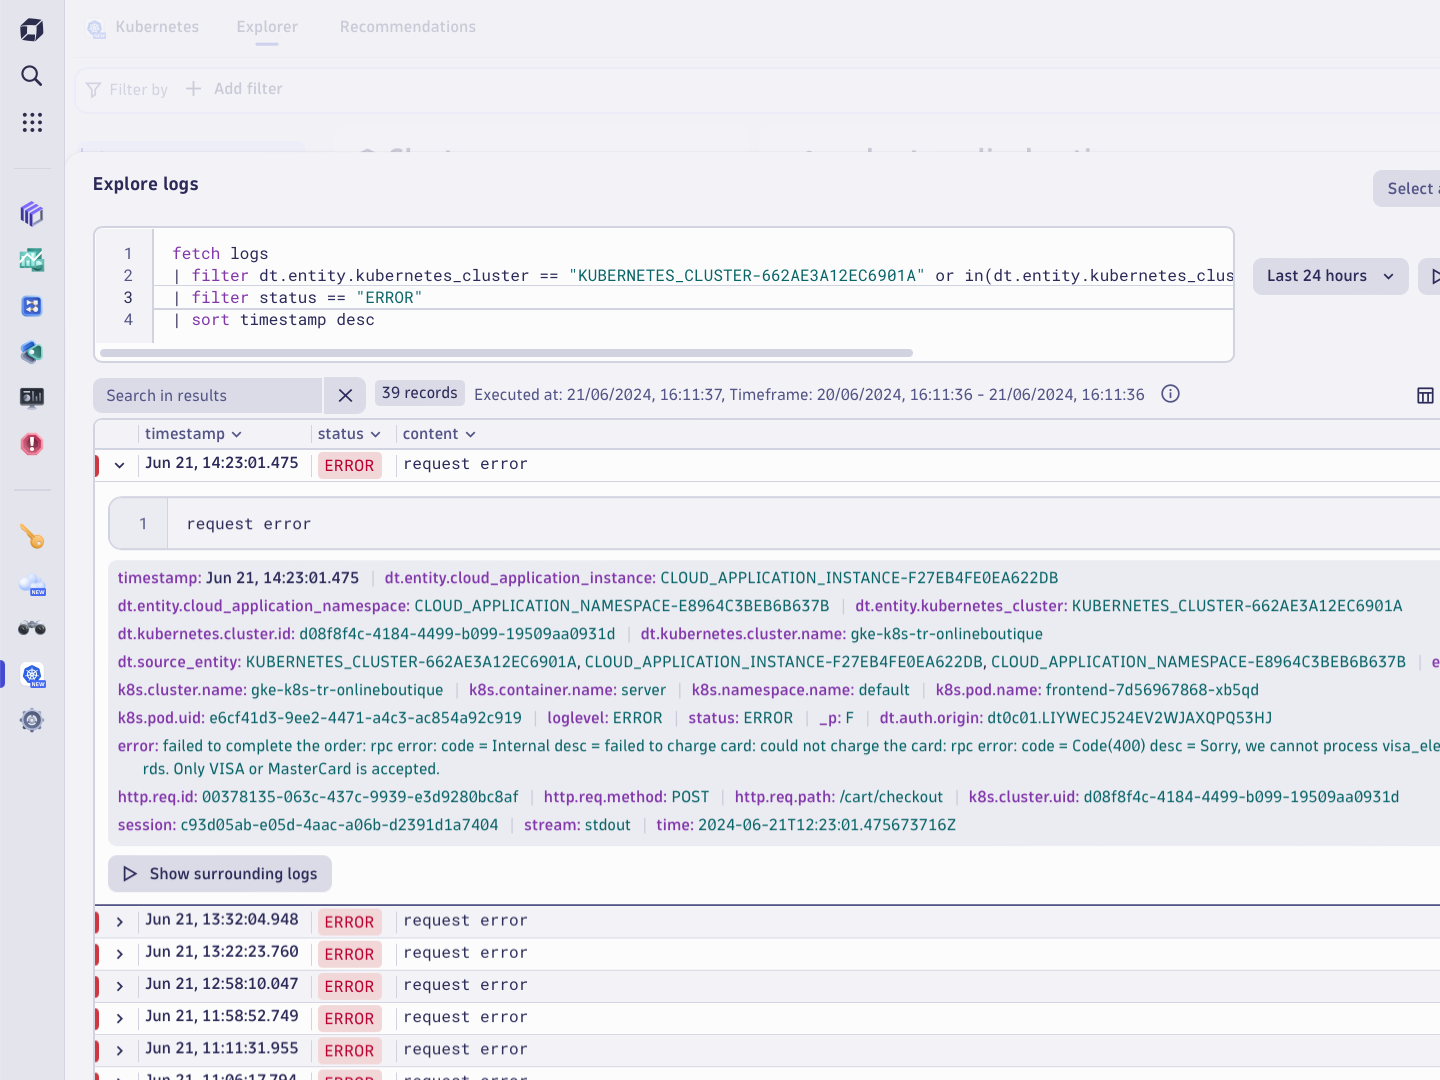Open the apps grid launcher
The width and height of the screenshot is (1440, 1080).
[32, 122]
